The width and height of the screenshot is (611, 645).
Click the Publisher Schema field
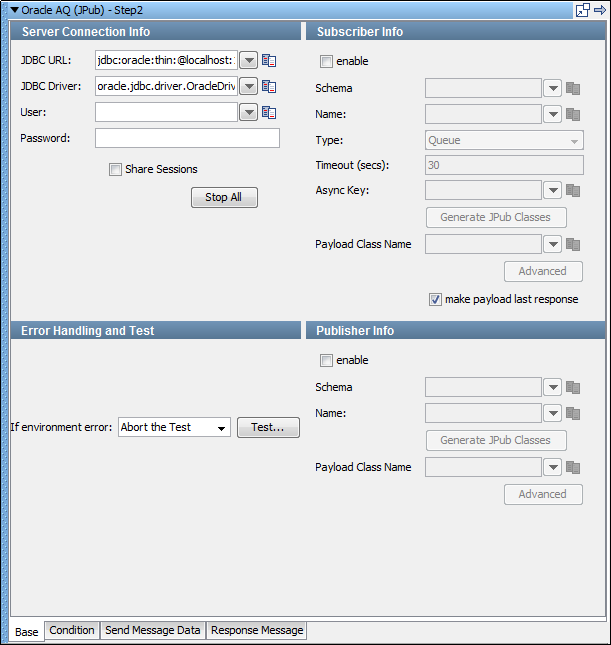point(483,387)
